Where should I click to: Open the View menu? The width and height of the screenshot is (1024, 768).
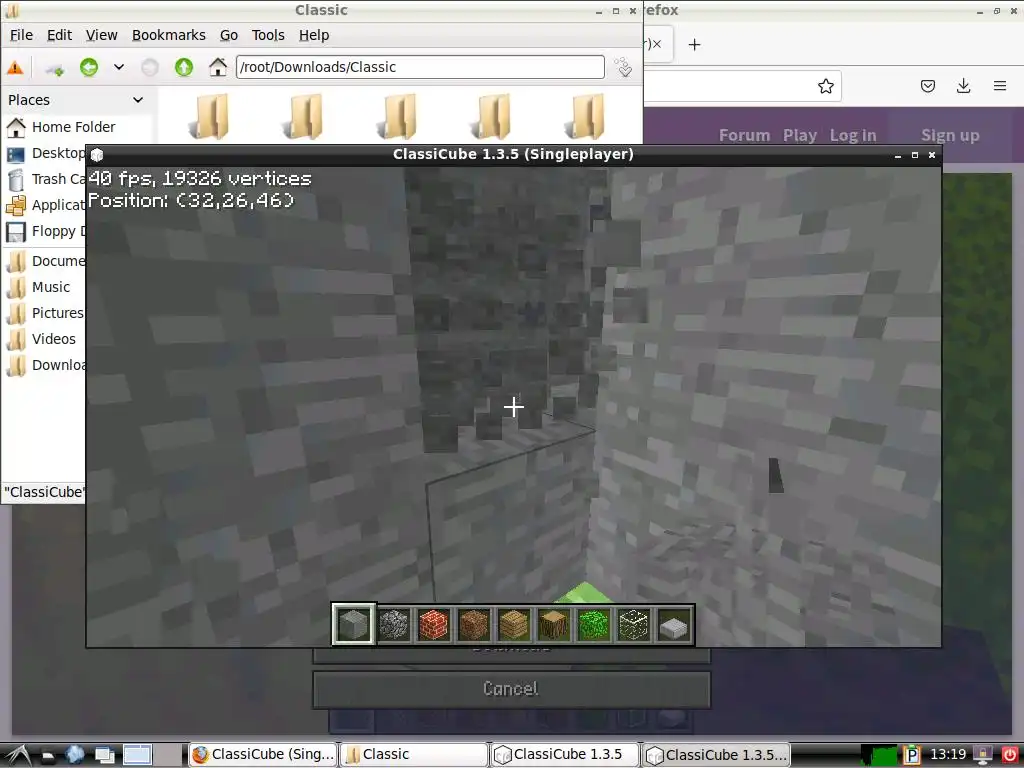[102, 35]
